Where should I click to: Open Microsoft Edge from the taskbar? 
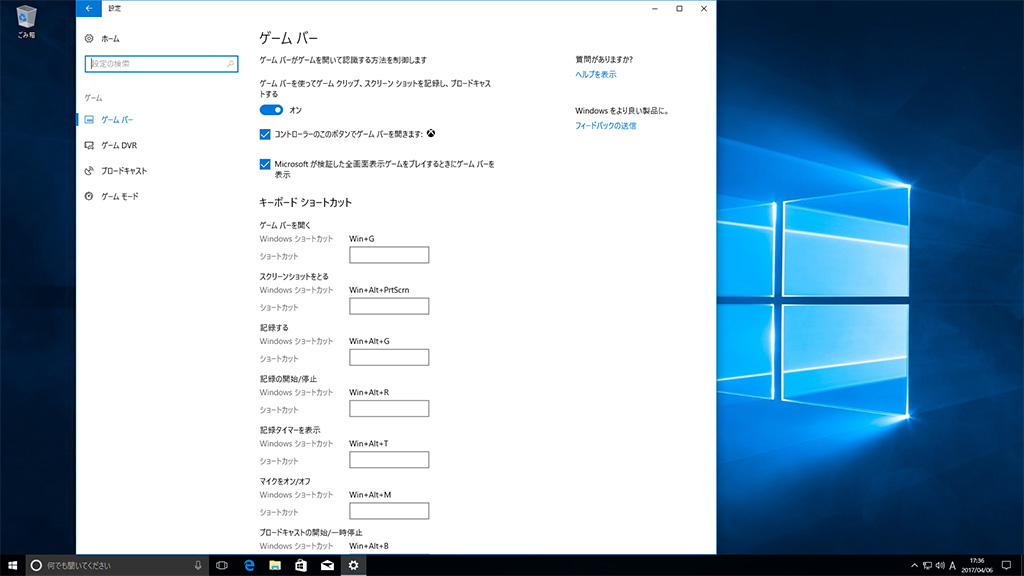coord(249,565)
